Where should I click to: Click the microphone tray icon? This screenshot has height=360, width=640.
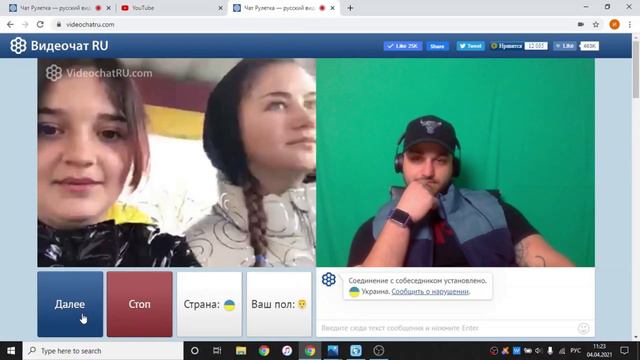click(x=550, y=351)
